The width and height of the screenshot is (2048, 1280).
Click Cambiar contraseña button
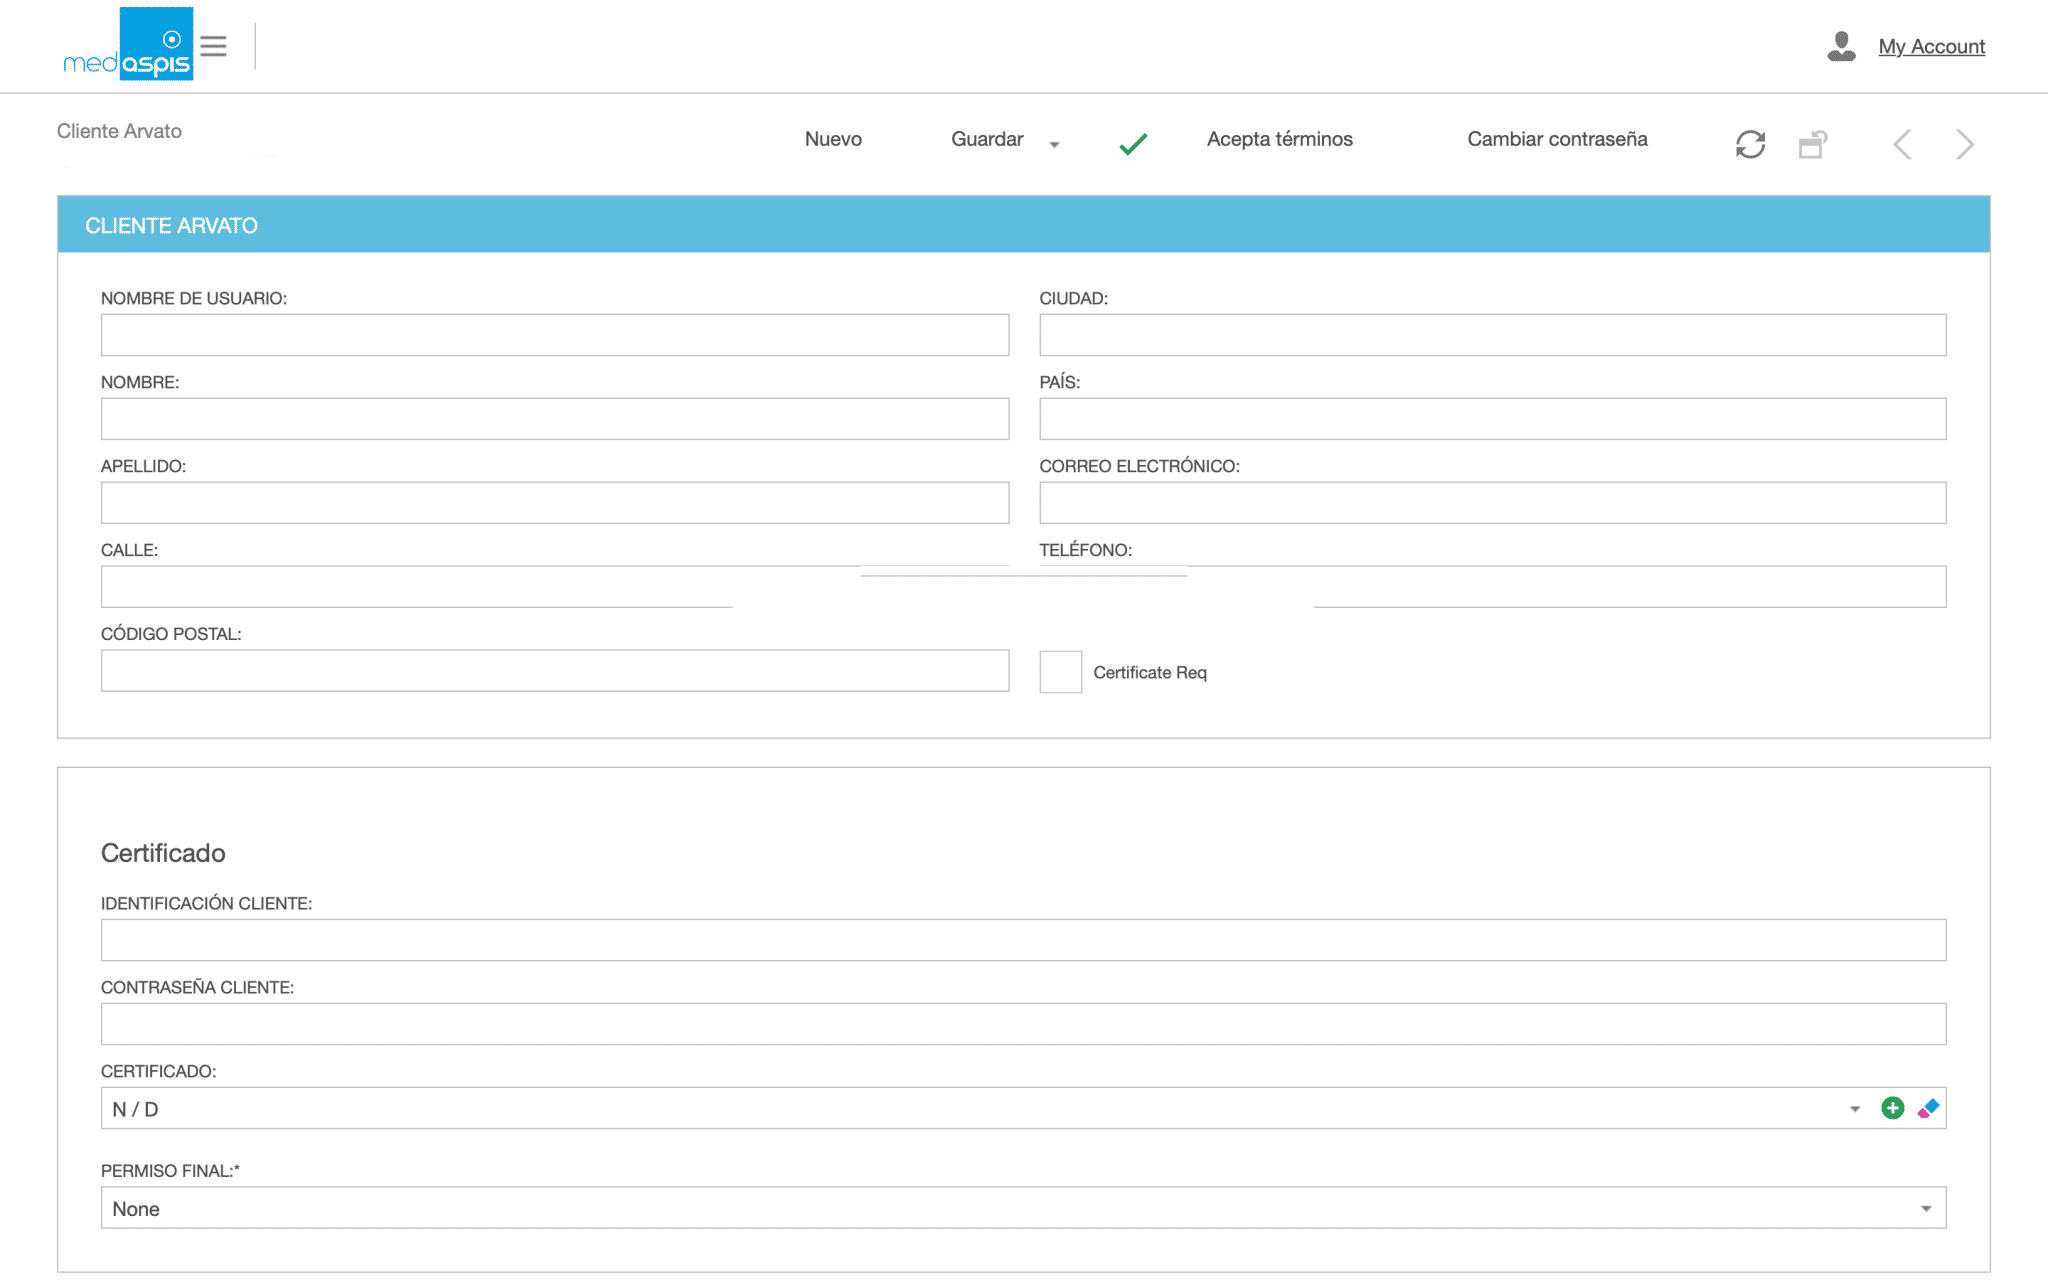click(x=1557, y=139)
